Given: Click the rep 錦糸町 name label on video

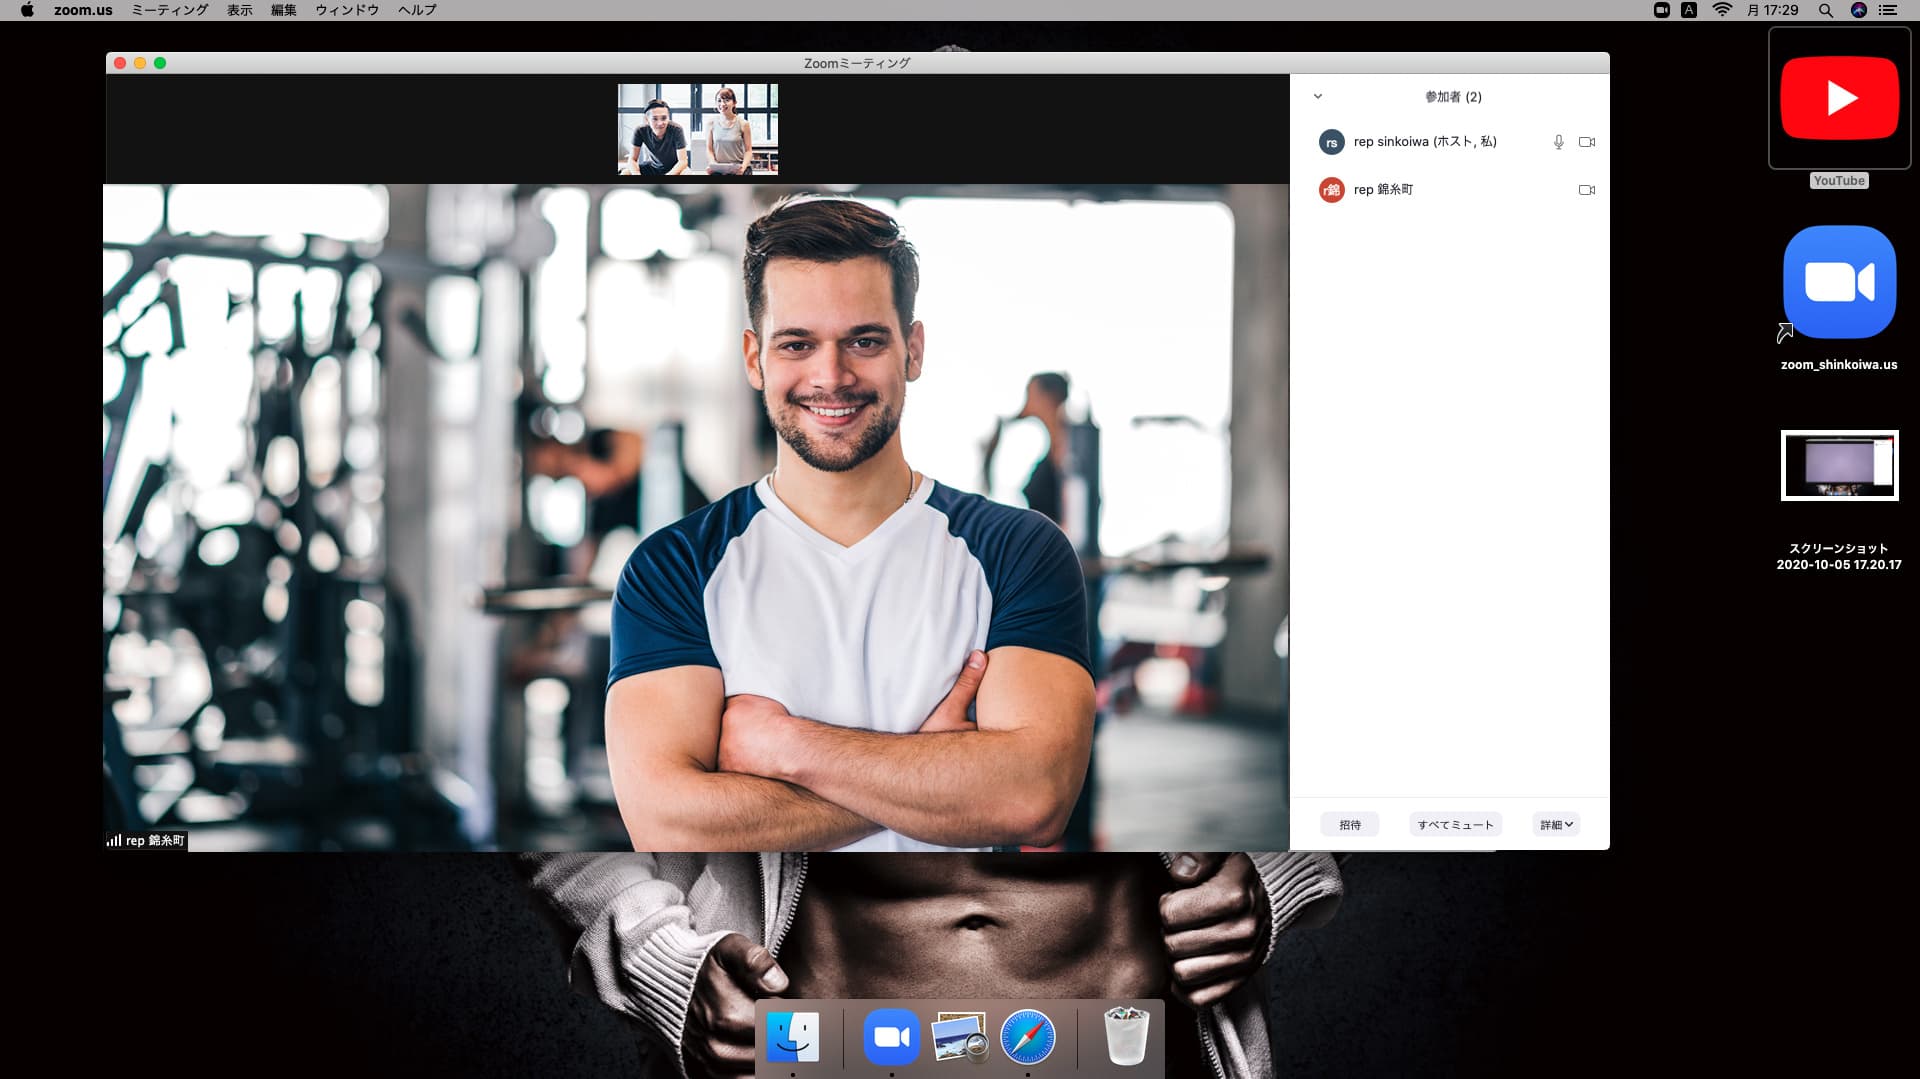Looking at the screenshot, I should pyautogui.click(x=155, y=841).
